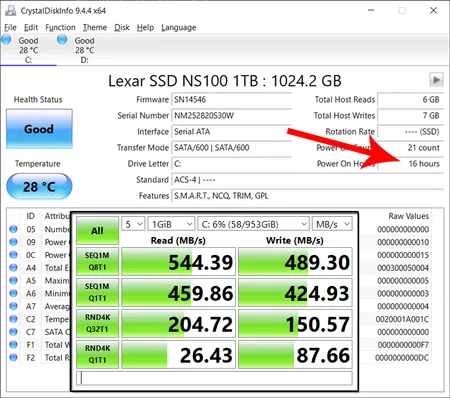Click the 489.30 sequential write result
Viewport: 450px width, 398px height.
pos(295,261)
